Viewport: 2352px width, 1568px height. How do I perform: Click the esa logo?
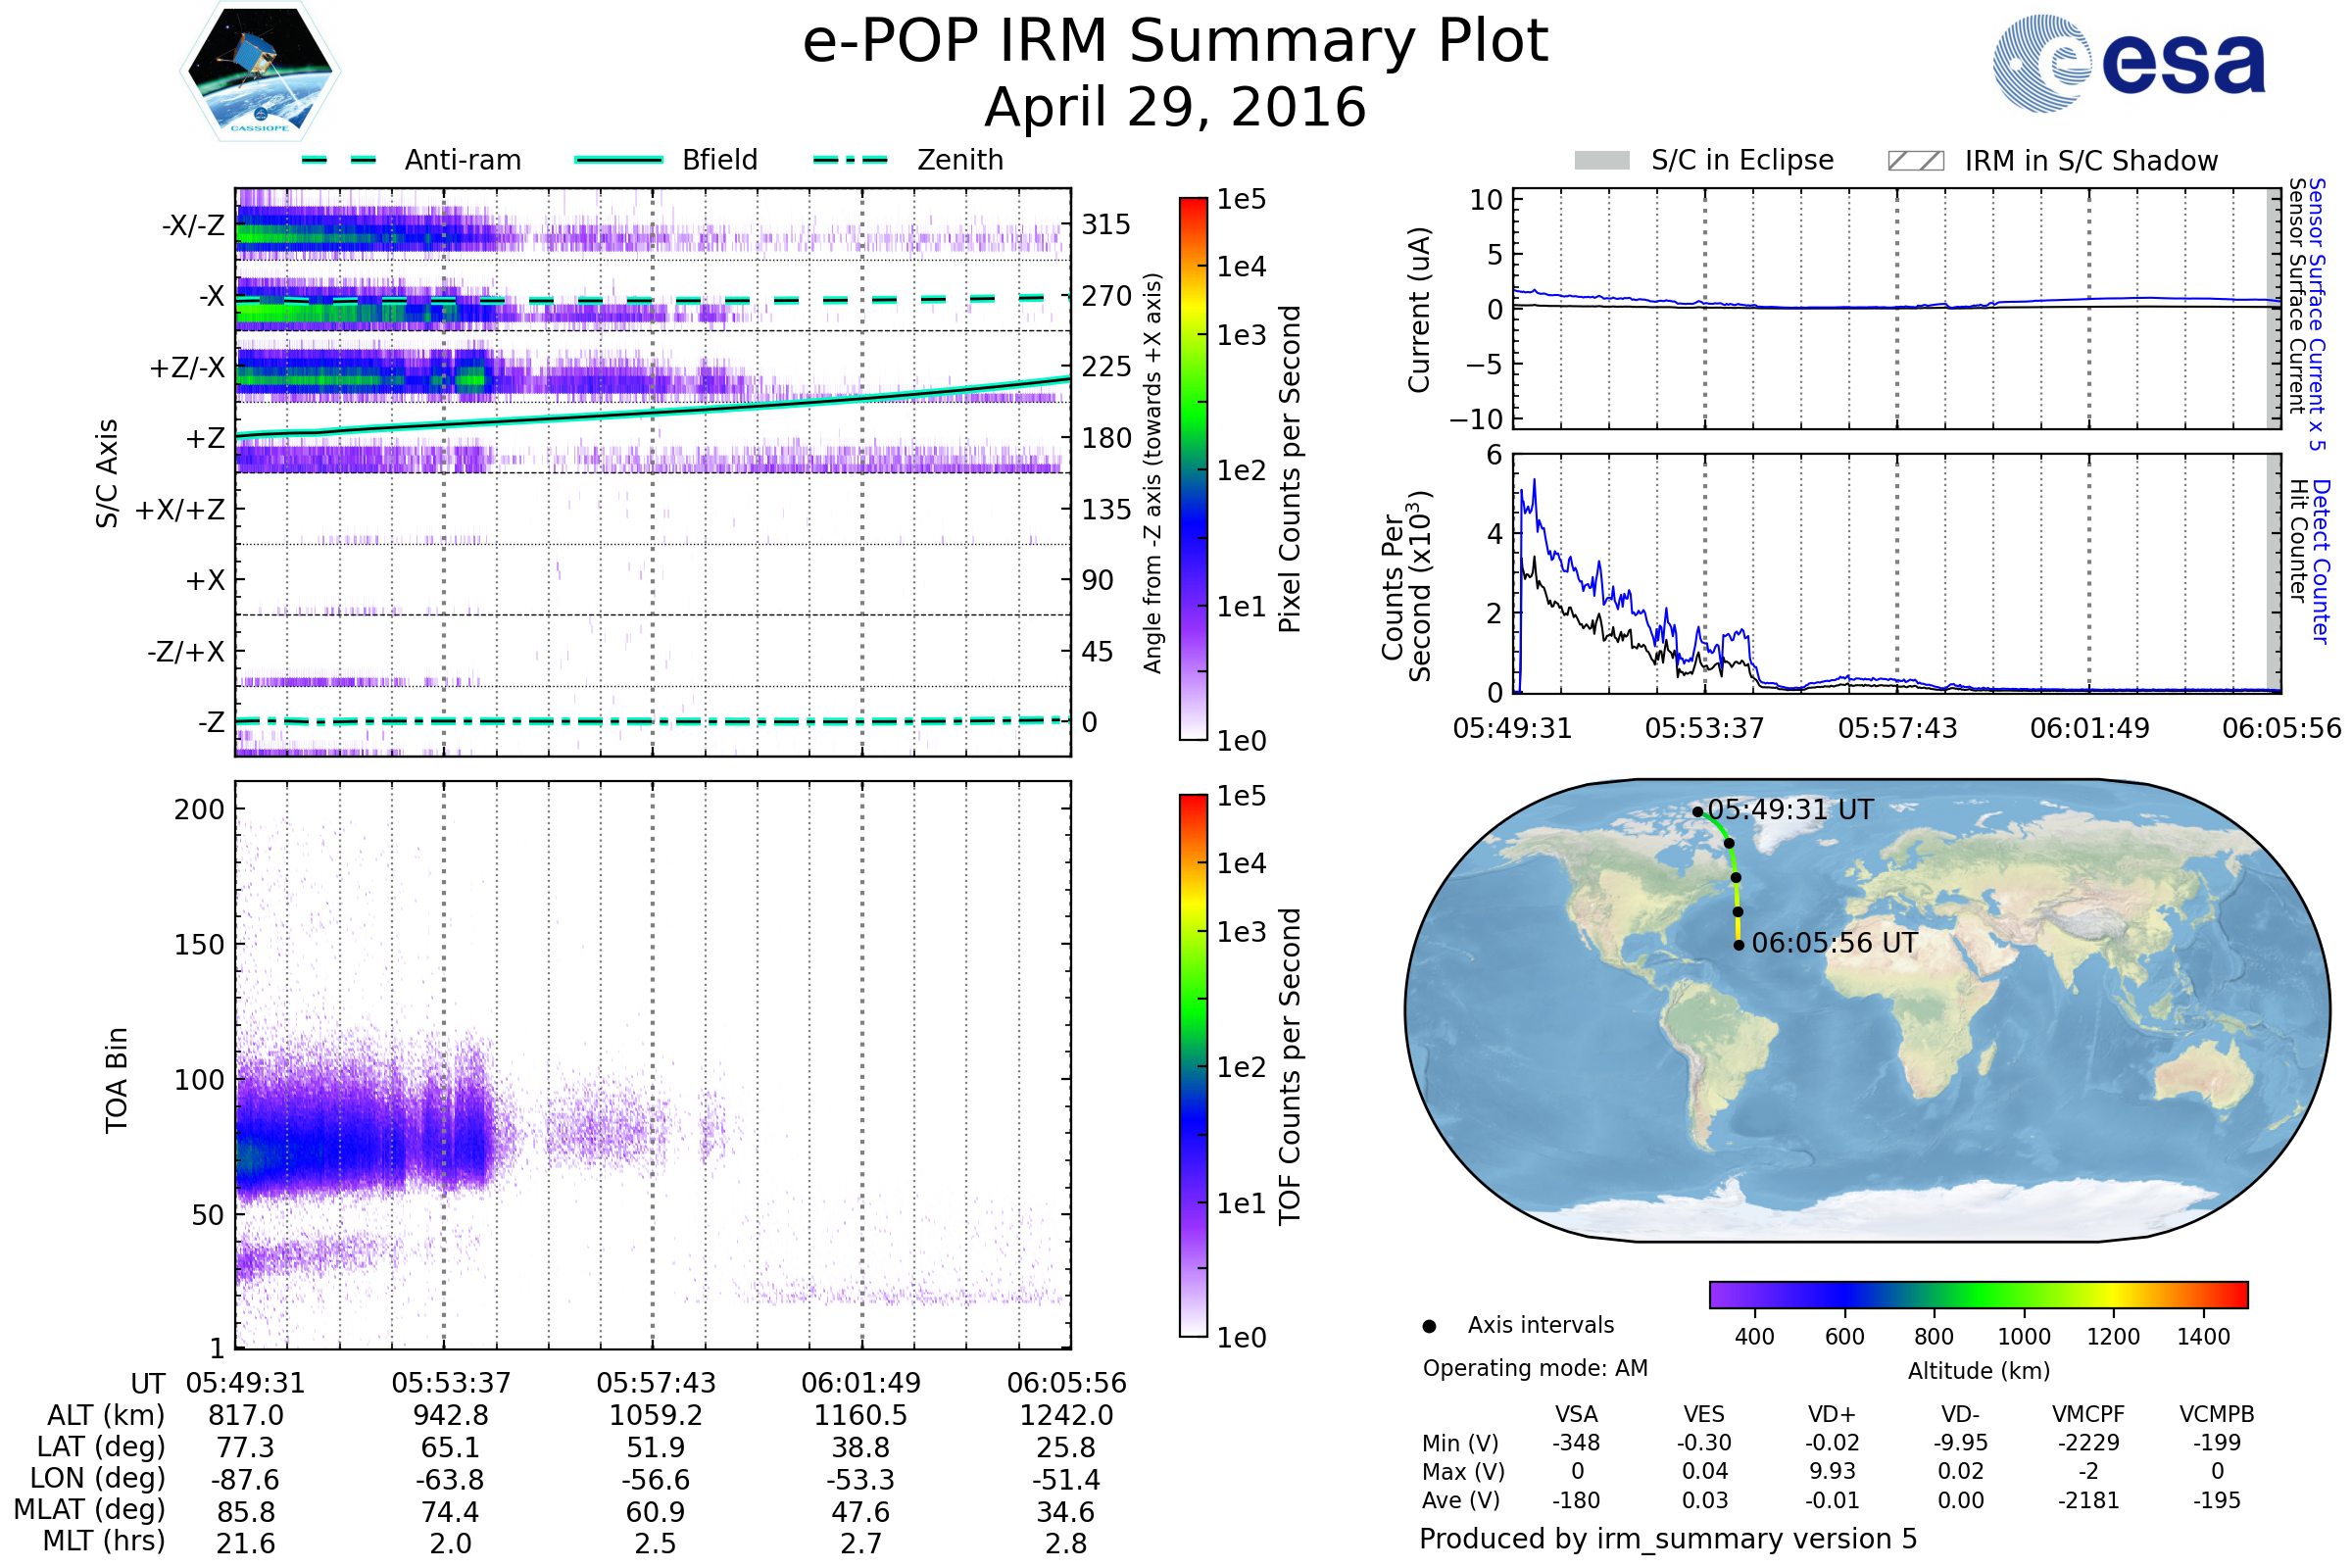pyautogui.click(x=2128, y=63)
